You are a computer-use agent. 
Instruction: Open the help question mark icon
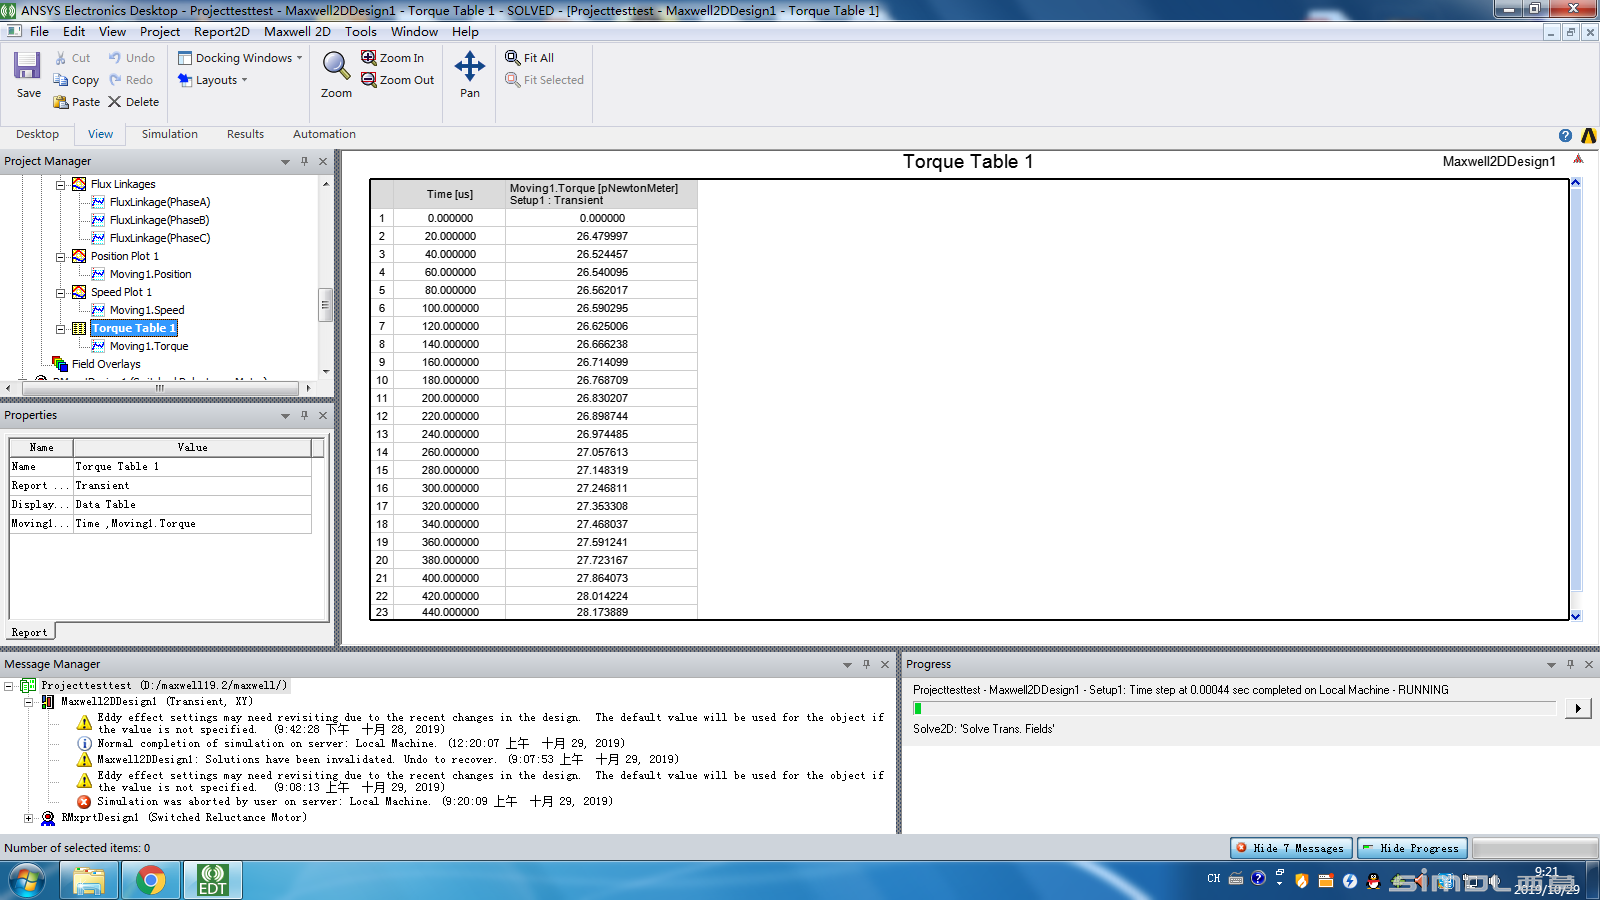pos(1565,135)
